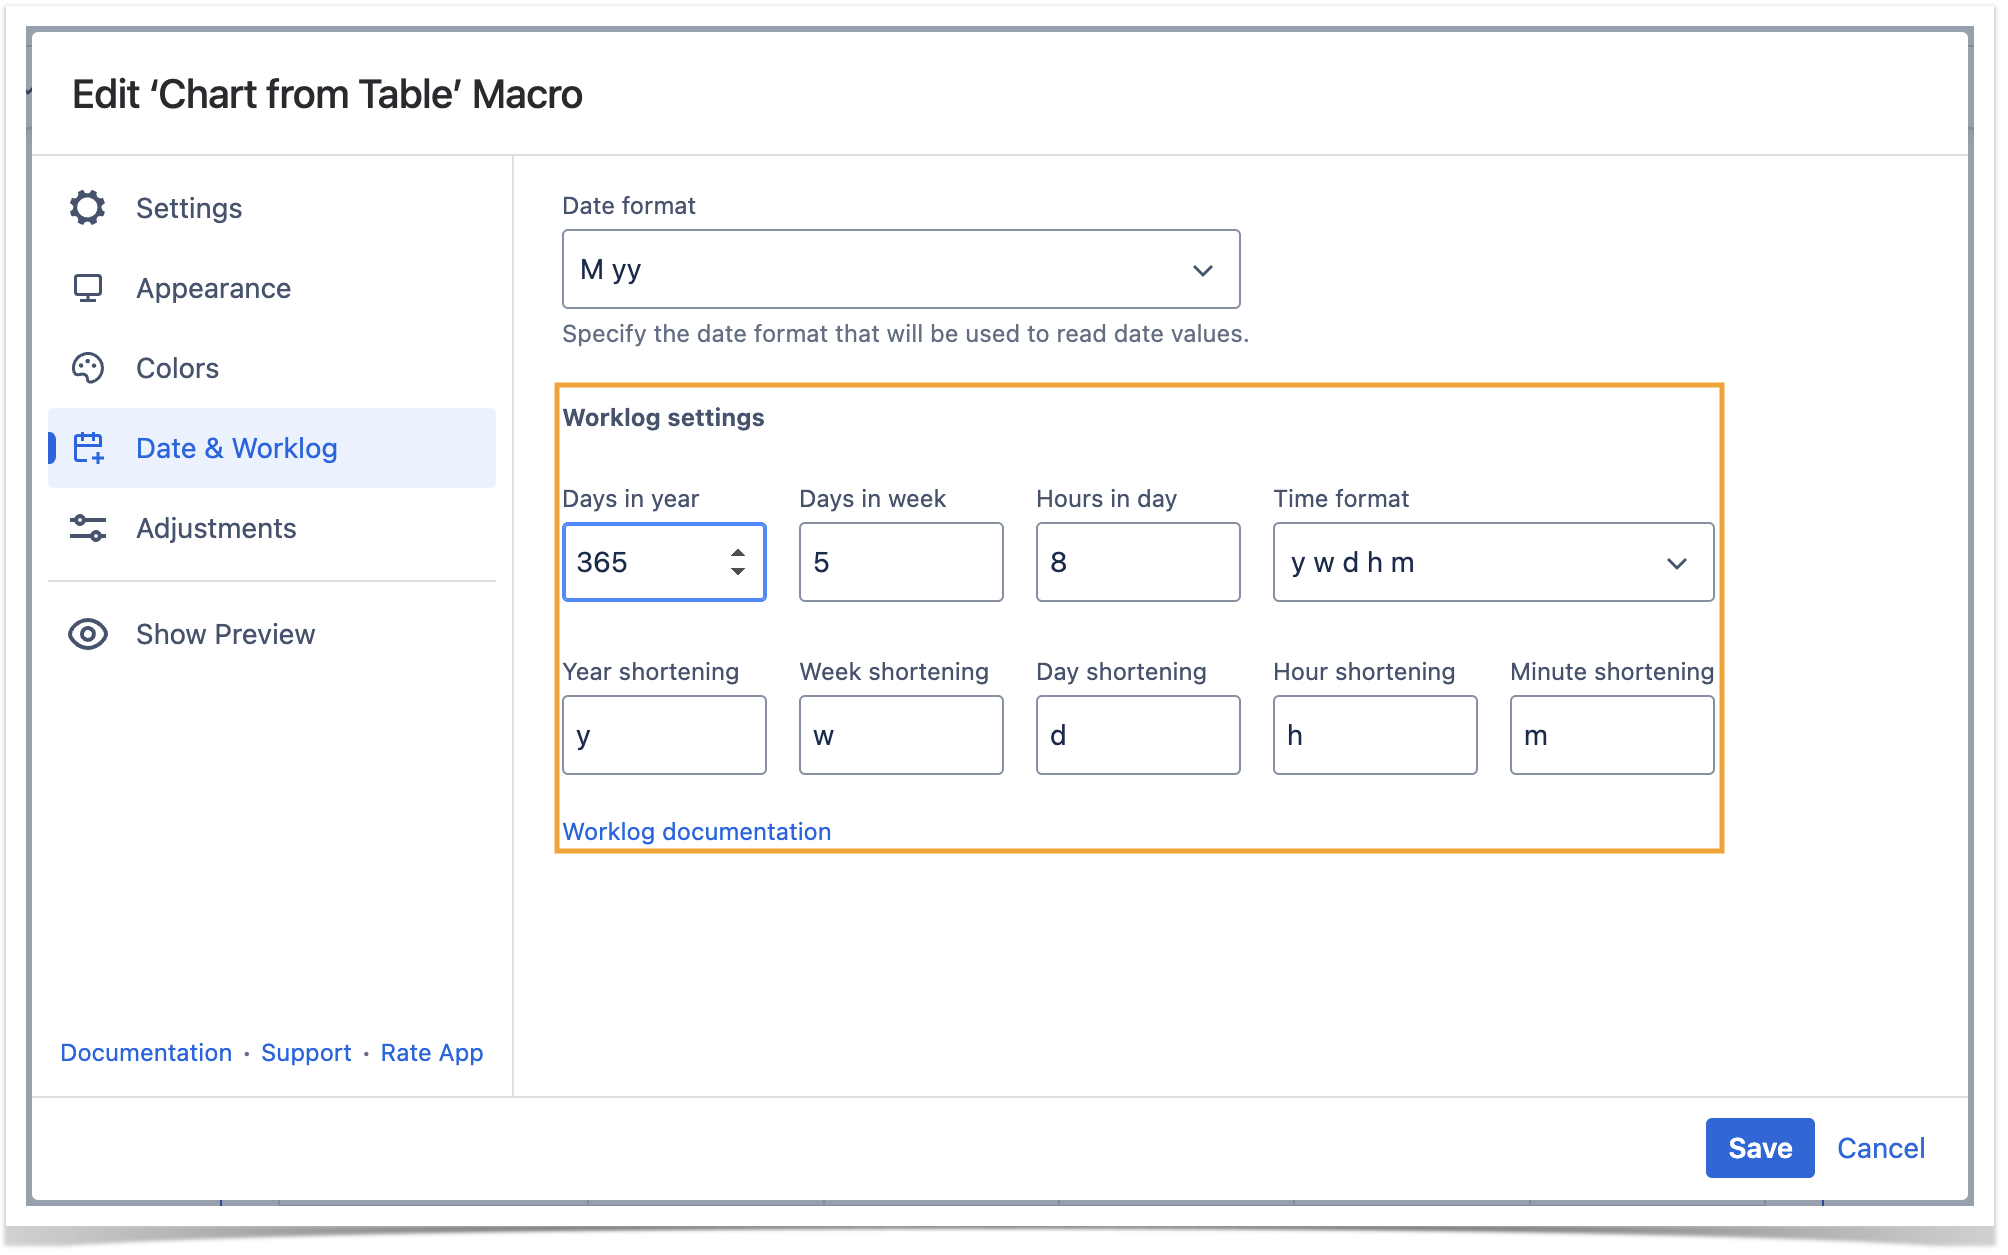This screenshot has height=1255, width=2008.
Task: Click the Adjustments sliders icon
Action: (88, 528)
